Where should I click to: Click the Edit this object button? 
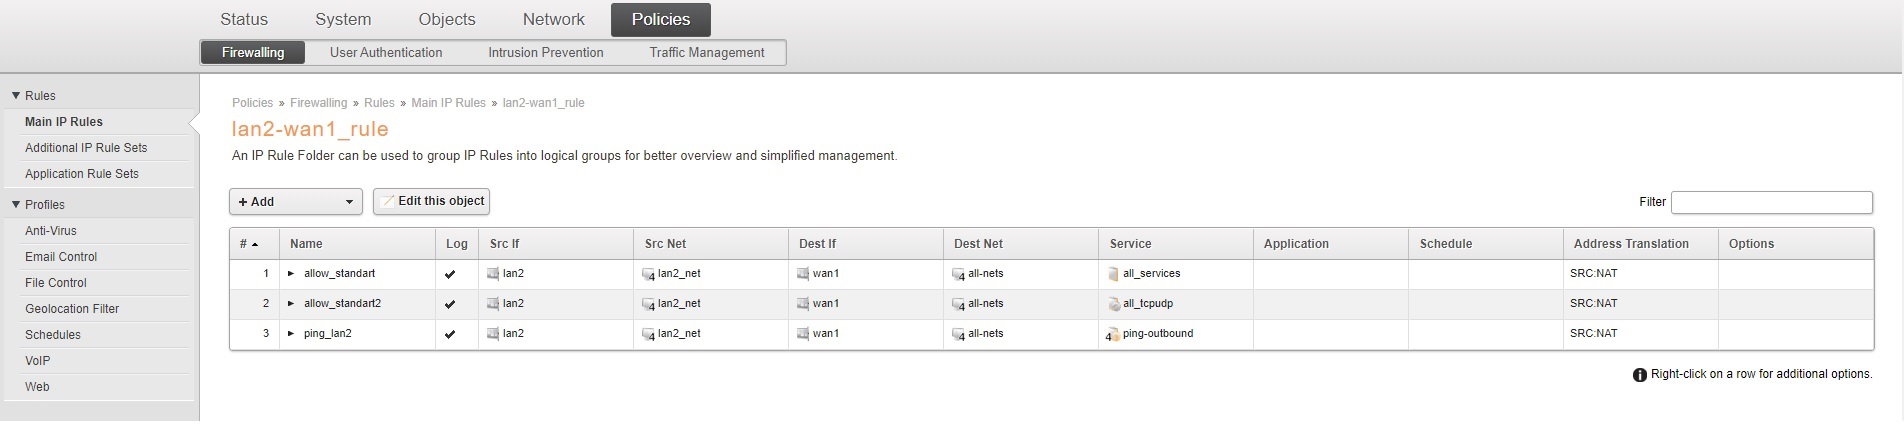432,202
